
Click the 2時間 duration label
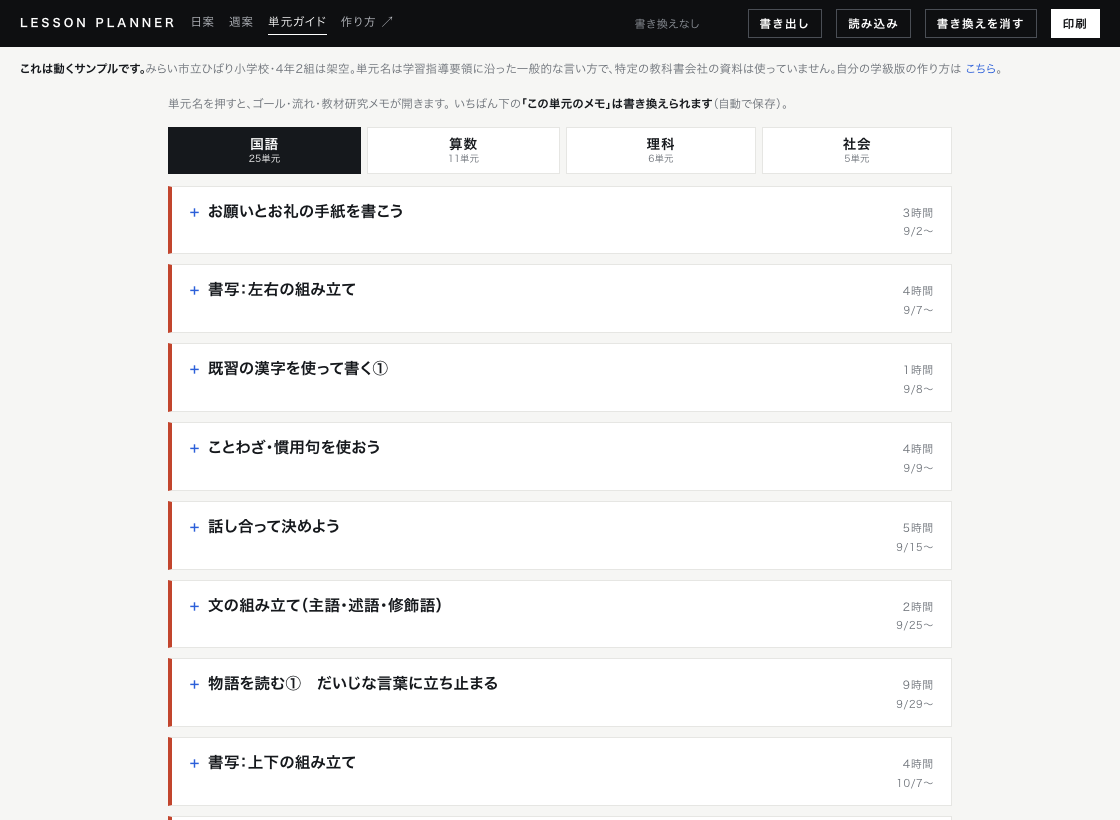(918, 607)
